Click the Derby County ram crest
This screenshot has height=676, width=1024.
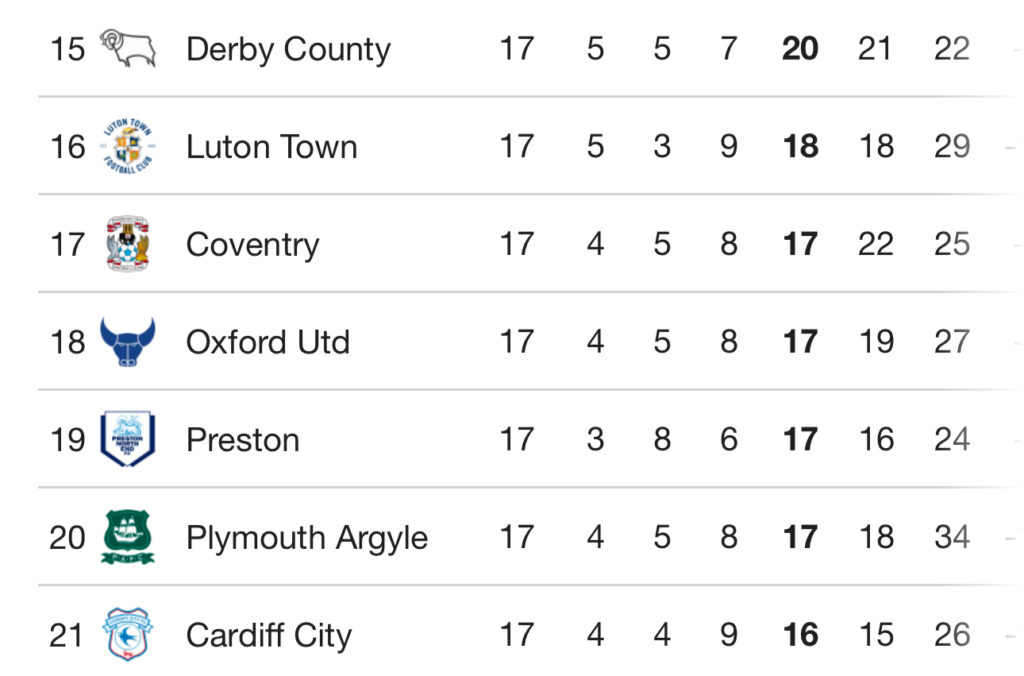coord(128,48)
